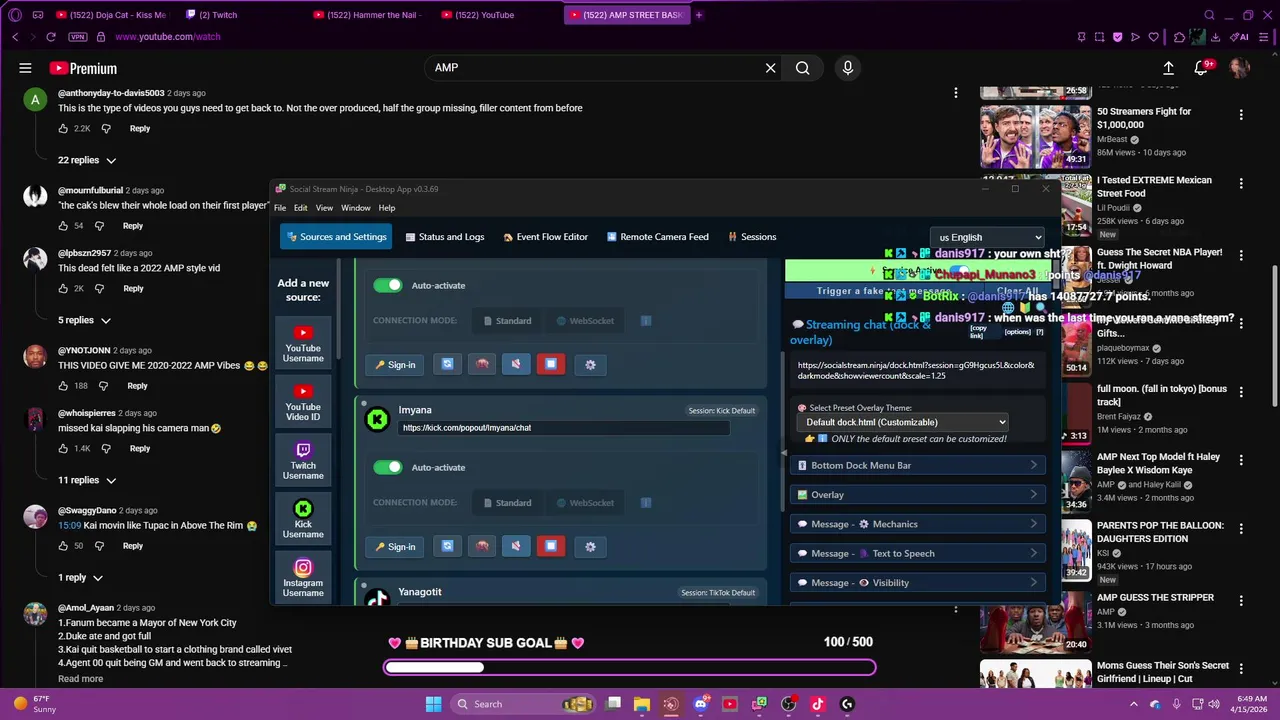Image resolution: width=1280 pixels, height=720 pixels.
Task: Switch to the Status and Logs tab
Action: (444, 237)
